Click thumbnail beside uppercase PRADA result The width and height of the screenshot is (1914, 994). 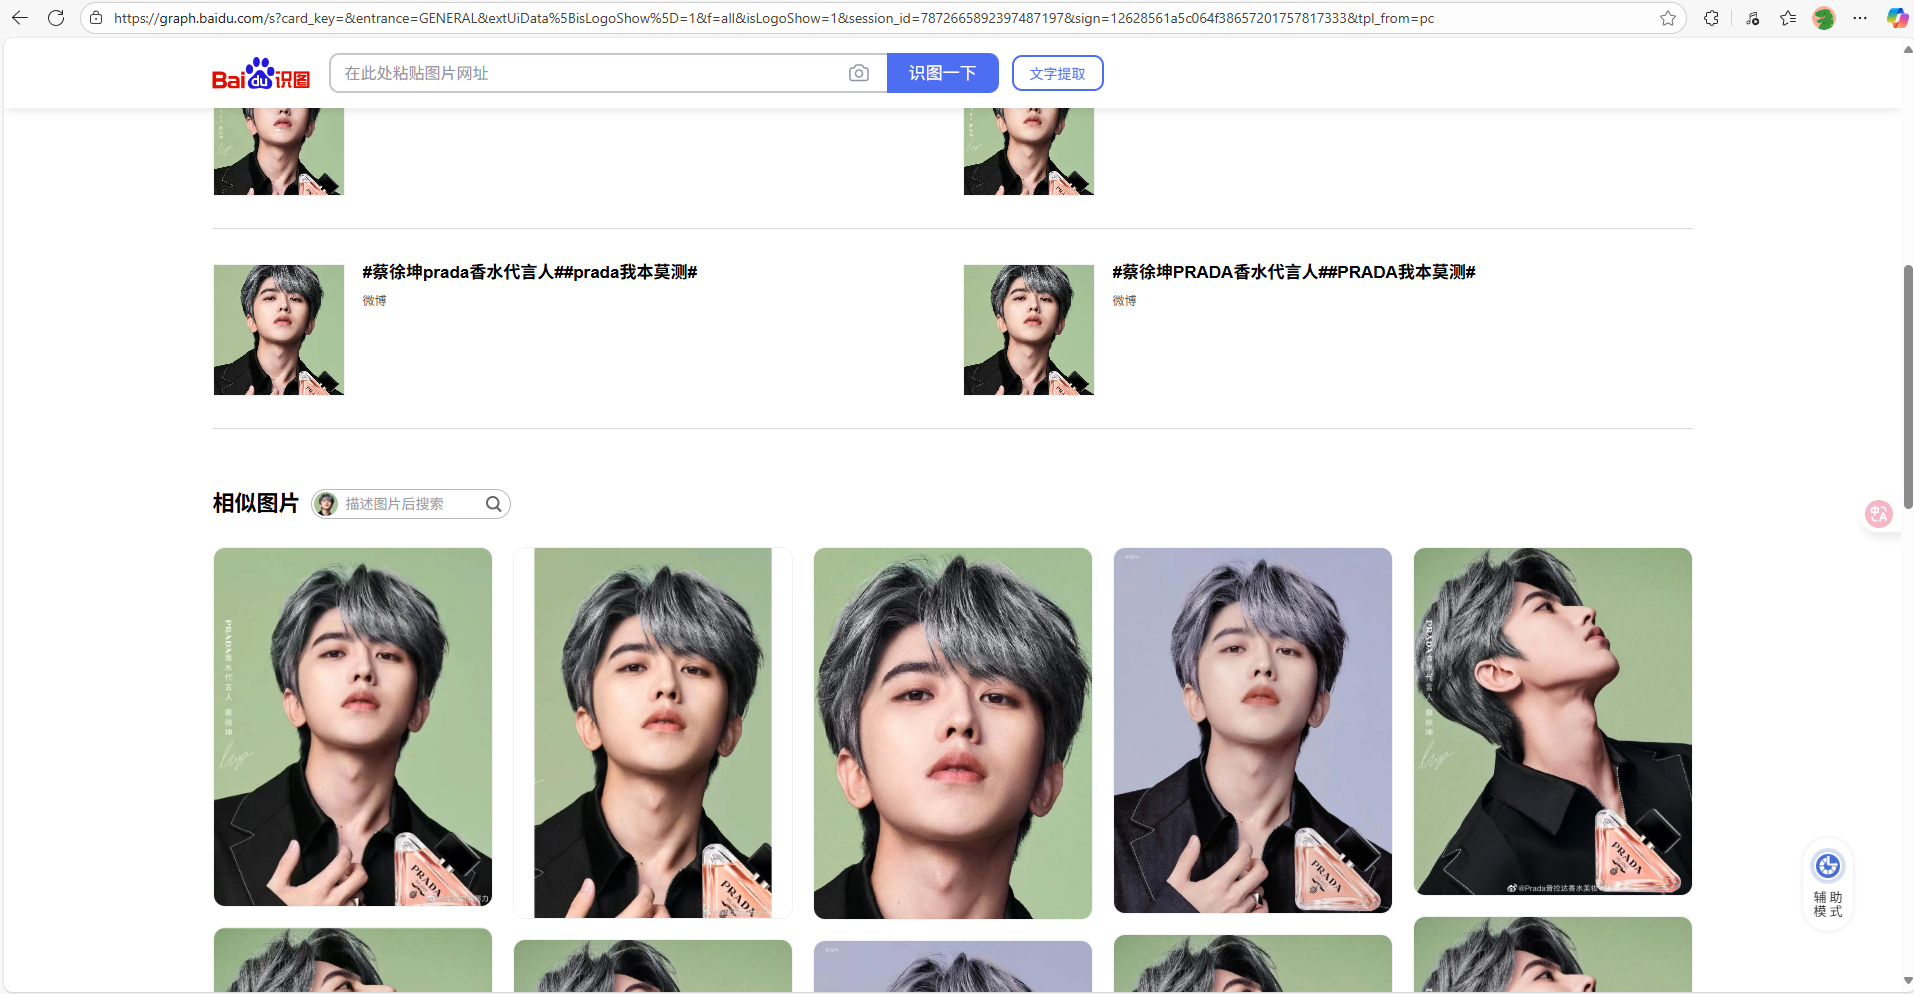(1029, 330)
